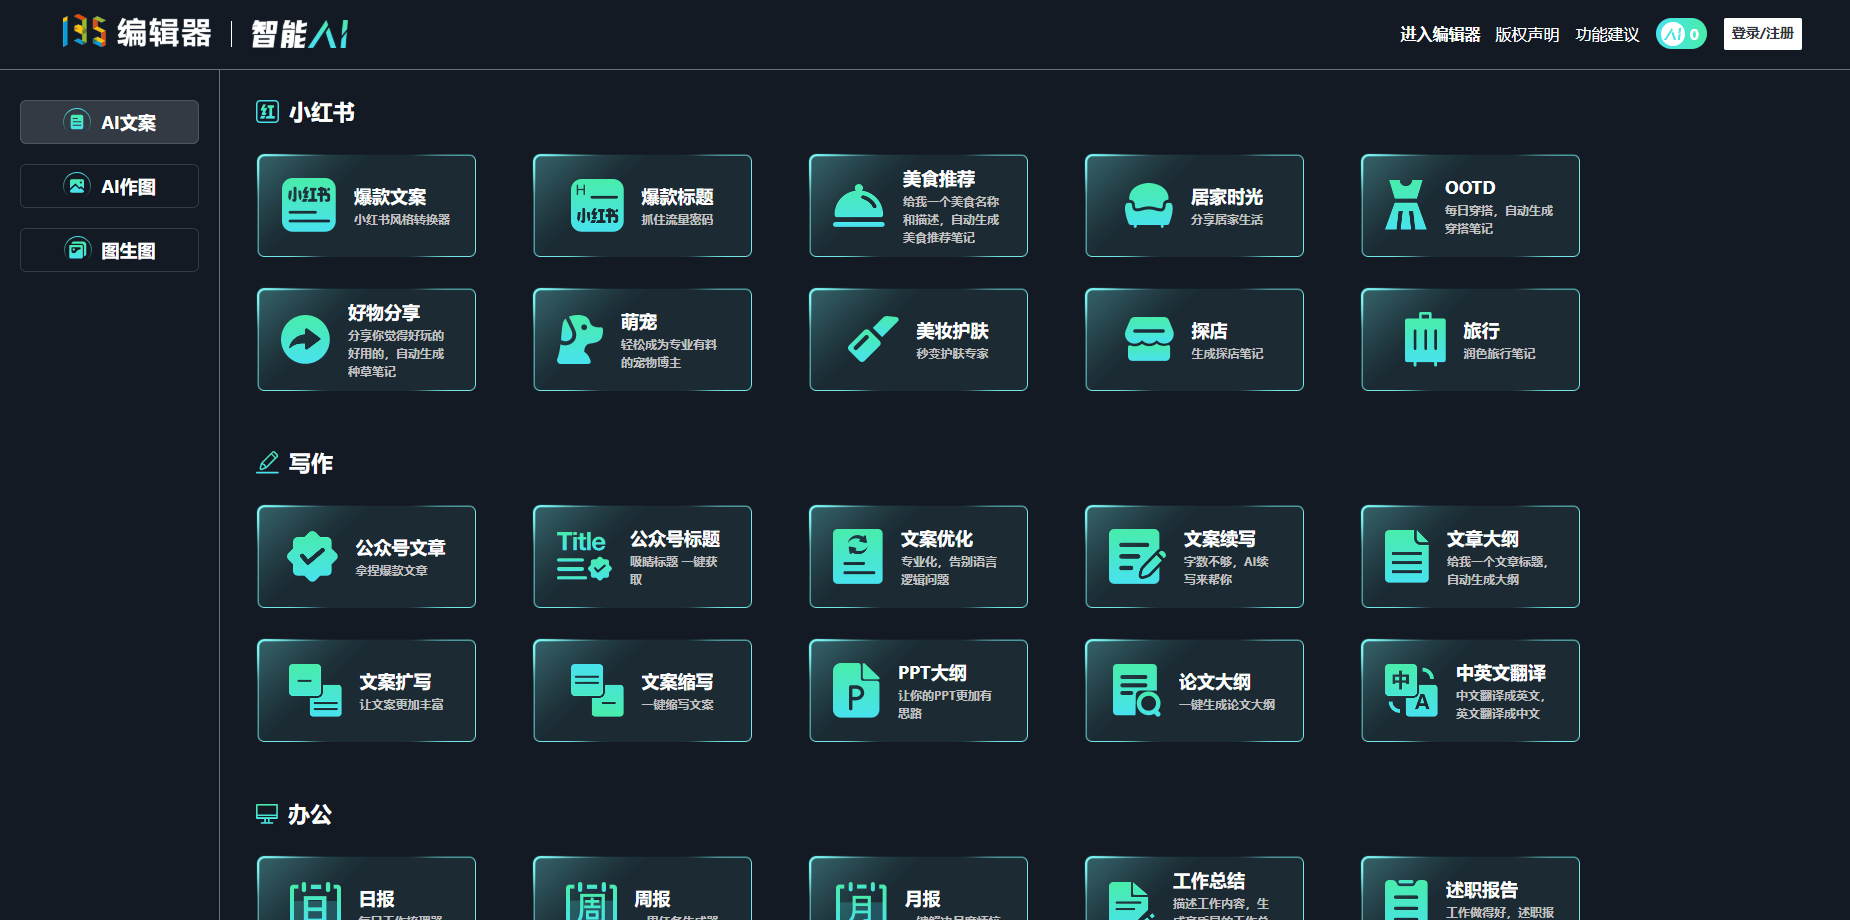Open the 爆款文案 card

[x=366, y=206]
